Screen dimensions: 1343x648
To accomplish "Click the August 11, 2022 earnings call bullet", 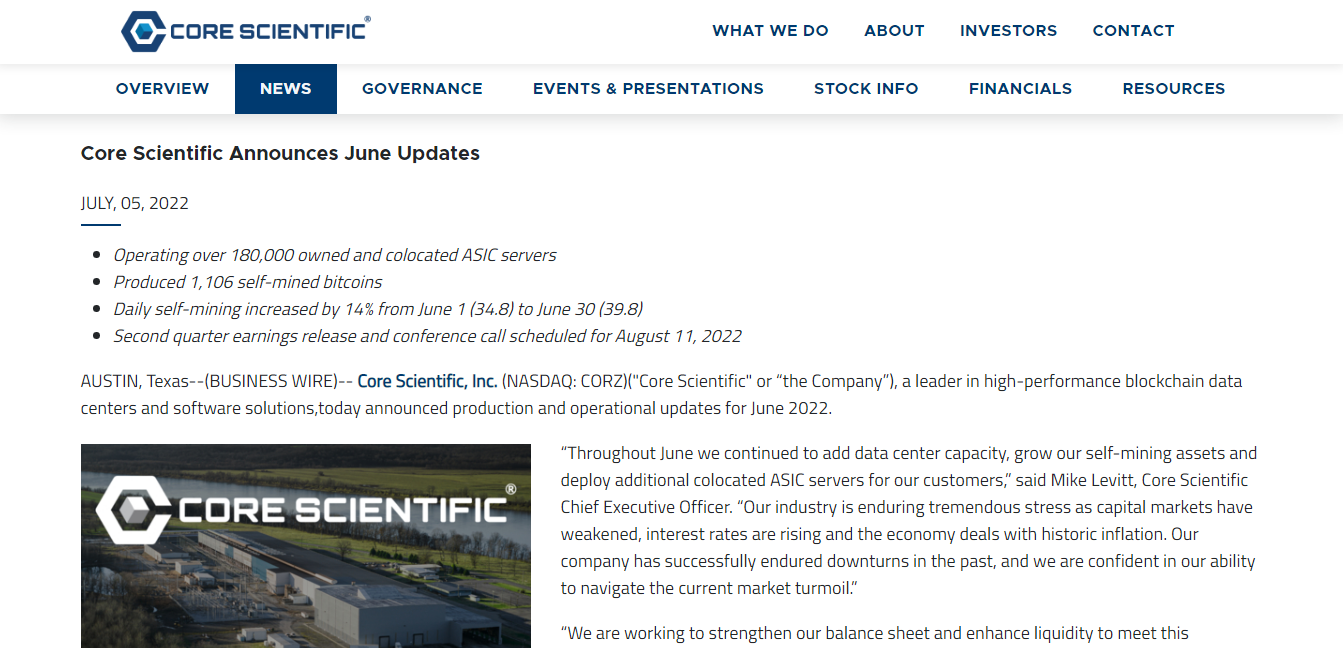I will 427,336.
